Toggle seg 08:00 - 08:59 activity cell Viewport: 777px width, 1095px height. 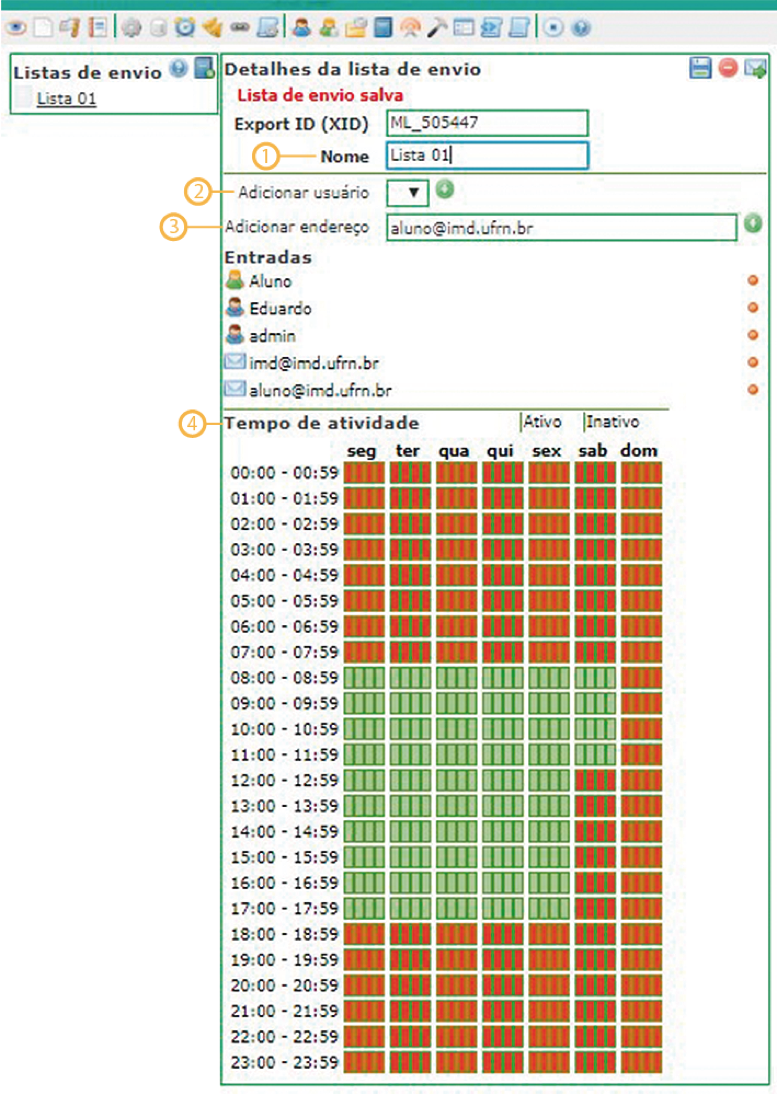point(364,677)
